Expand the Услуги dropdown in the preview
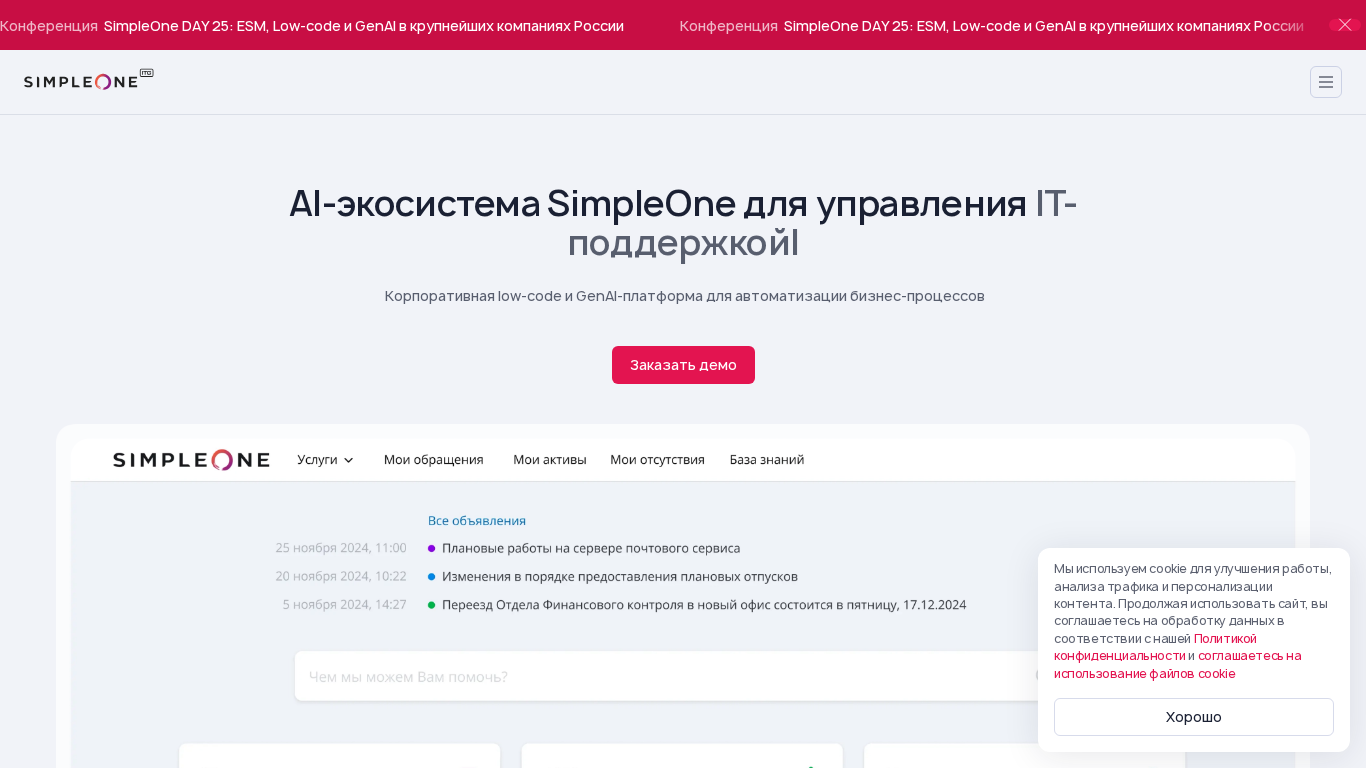Viewport: 1366px width, 768px height. [326, 460]
